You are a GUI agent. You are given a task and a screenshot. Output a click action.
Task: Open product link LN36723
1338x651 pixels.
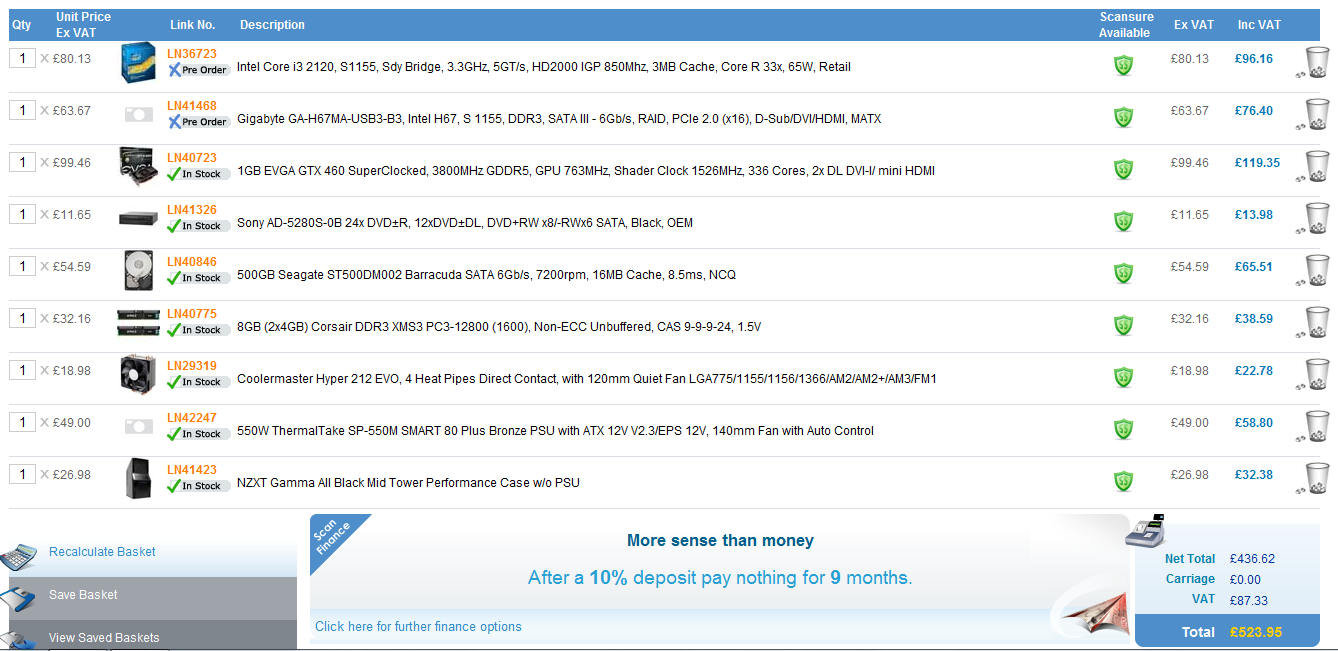(x=192, y=54)
